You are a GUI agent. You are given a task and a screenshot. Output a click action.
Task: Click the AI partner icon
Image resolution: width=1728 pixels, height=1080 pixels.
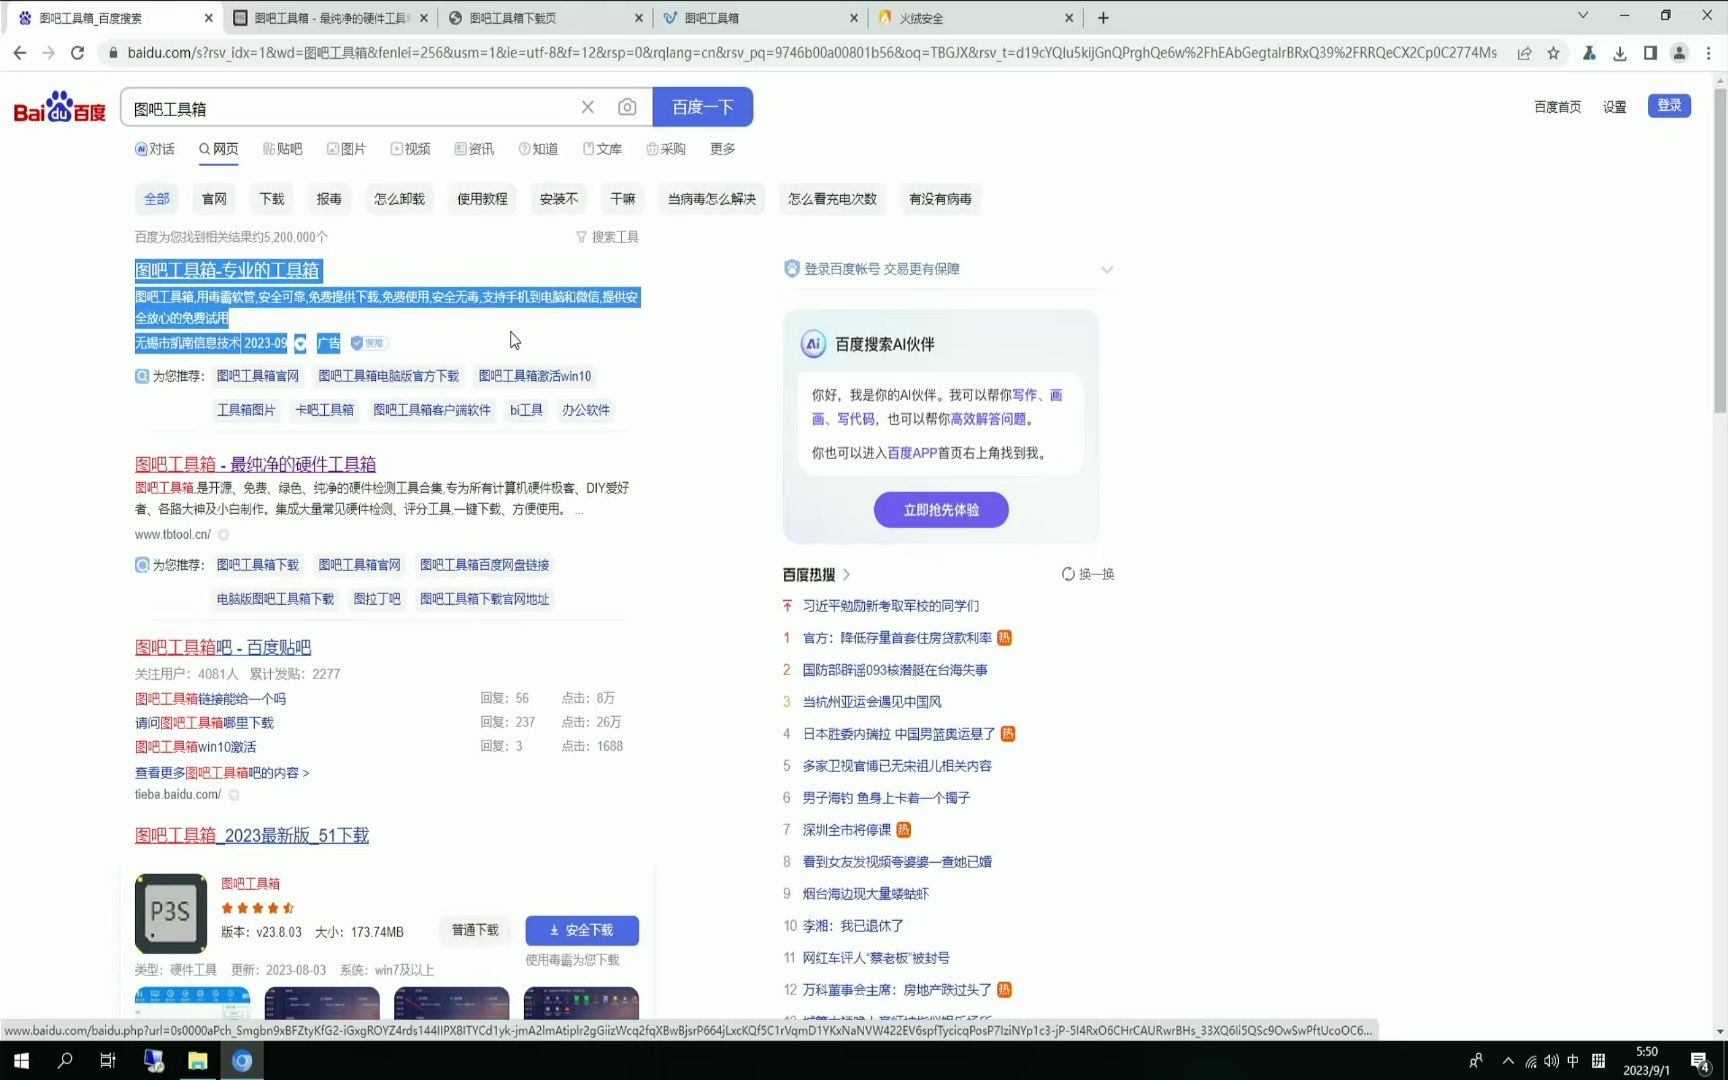[x=813, y=344]
